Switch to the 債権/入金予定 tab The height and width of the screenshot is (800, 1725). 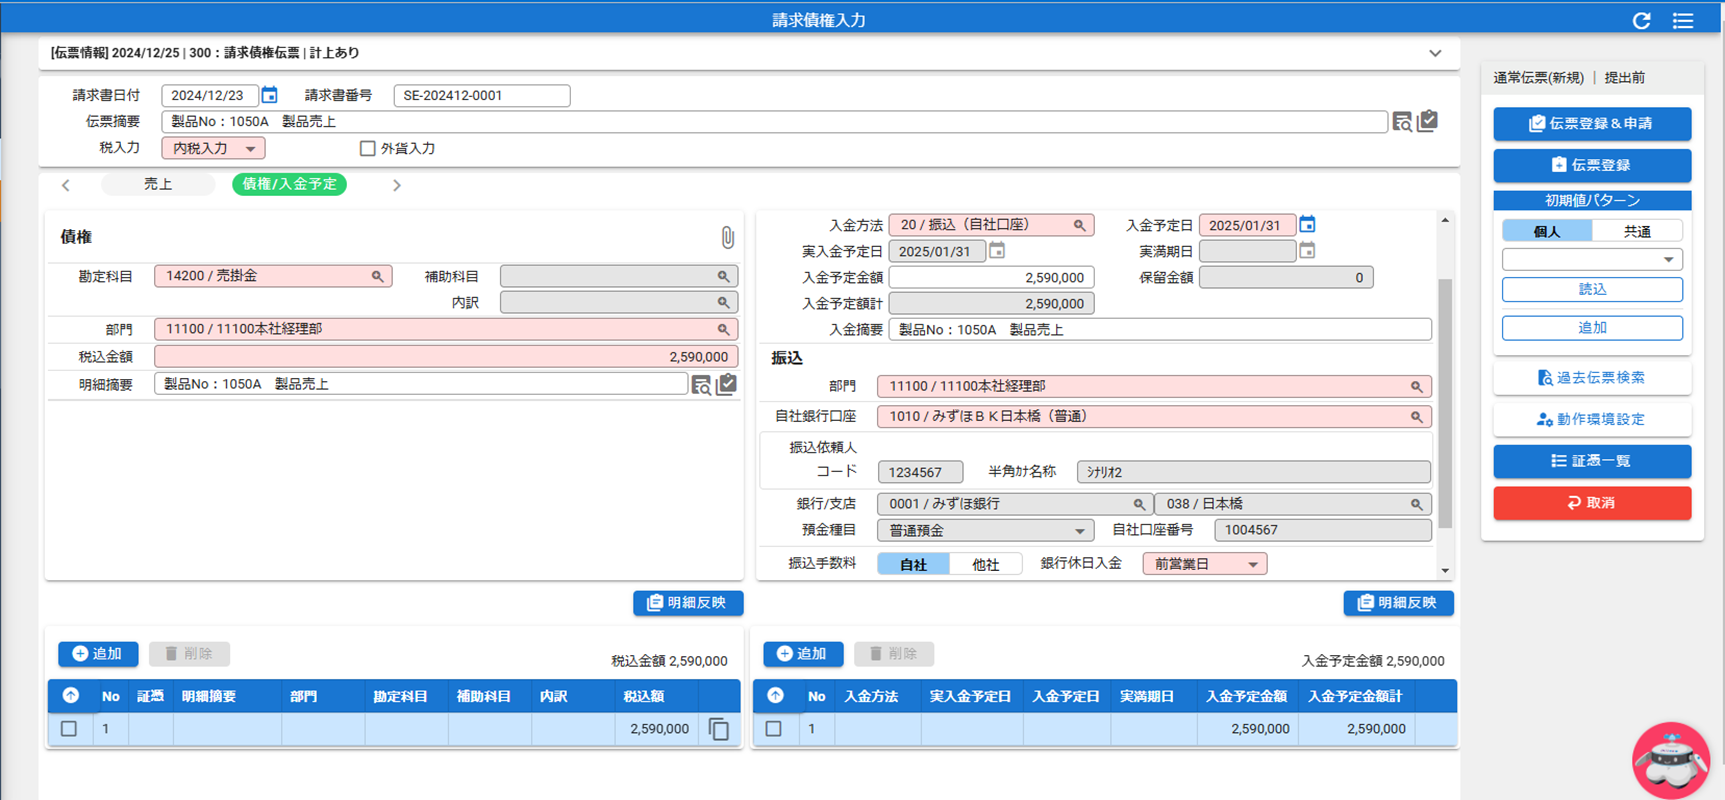(x=290, y=184)
